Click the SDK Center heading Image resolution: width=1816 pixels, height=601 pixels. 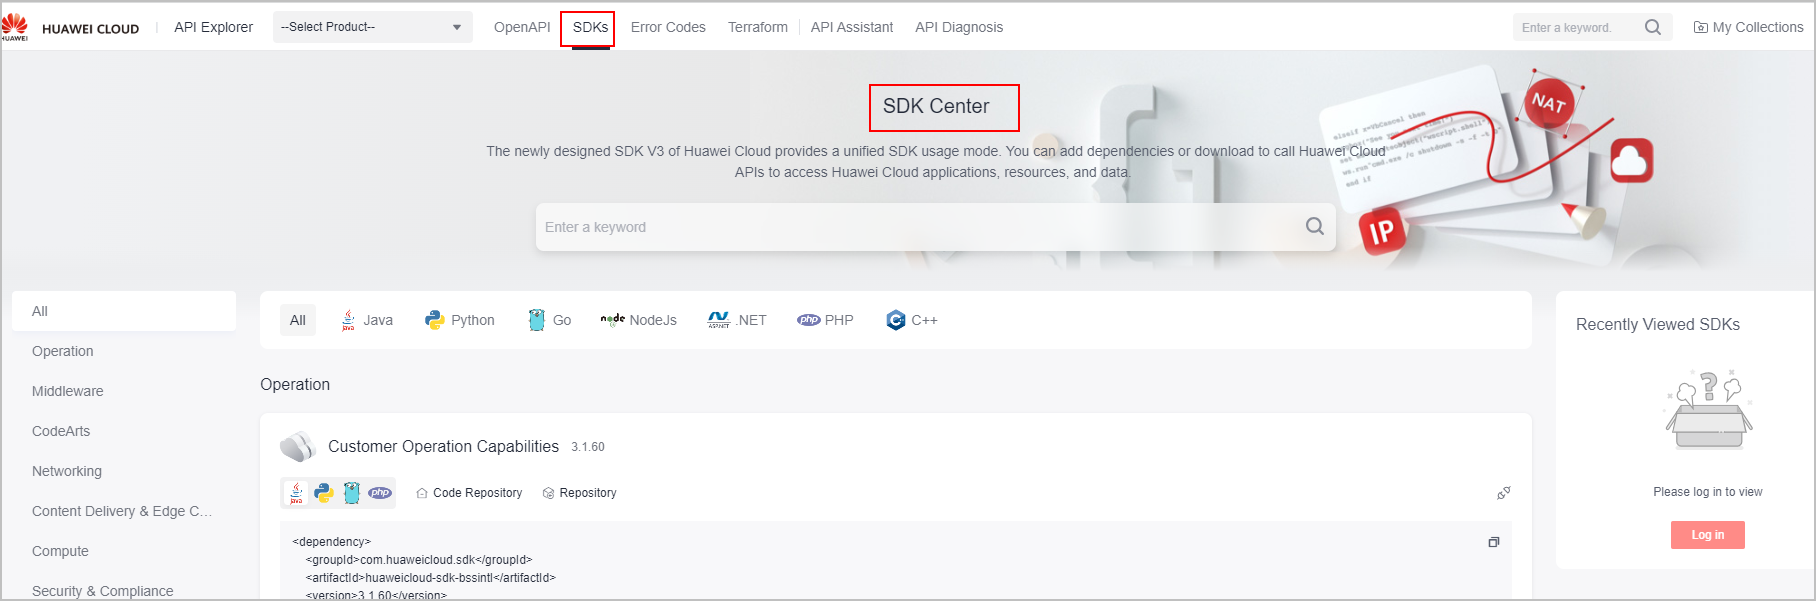(936, 106)
